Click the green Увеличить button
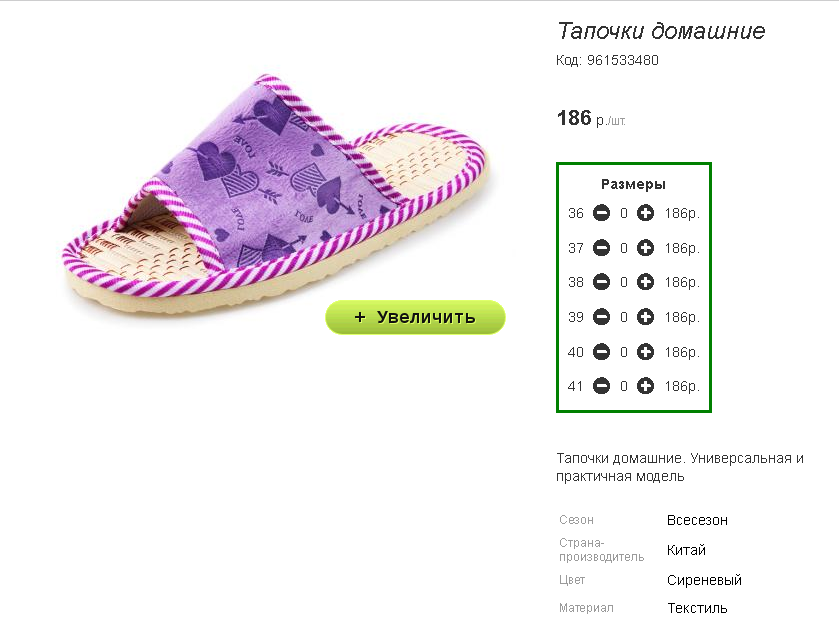 [415, 317]
